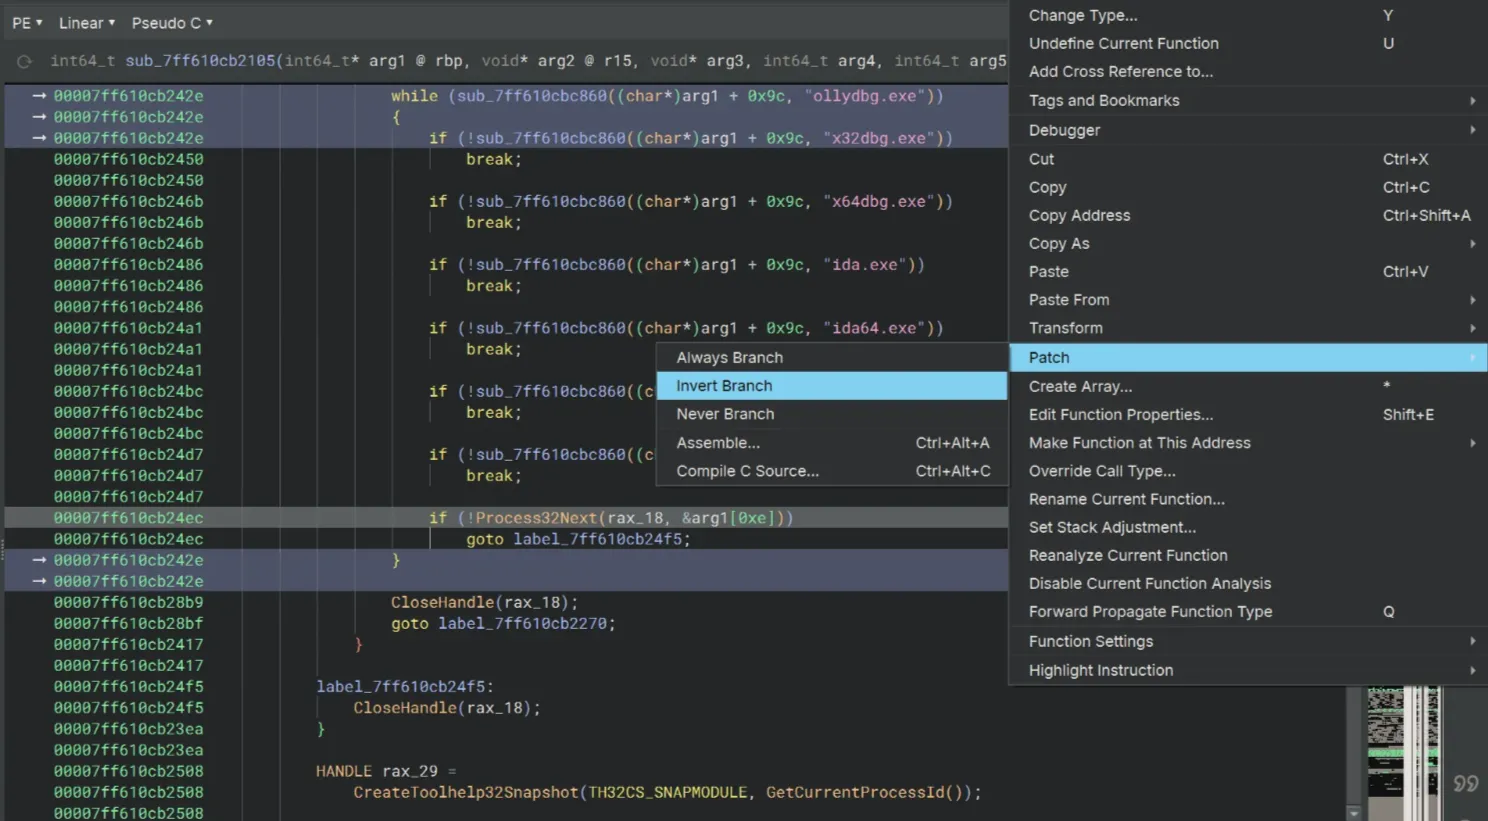The height and width of the screenshot is (821, 1488).
Task: Expand the Highlight Instruction submenu
Action: [1101, 670]
